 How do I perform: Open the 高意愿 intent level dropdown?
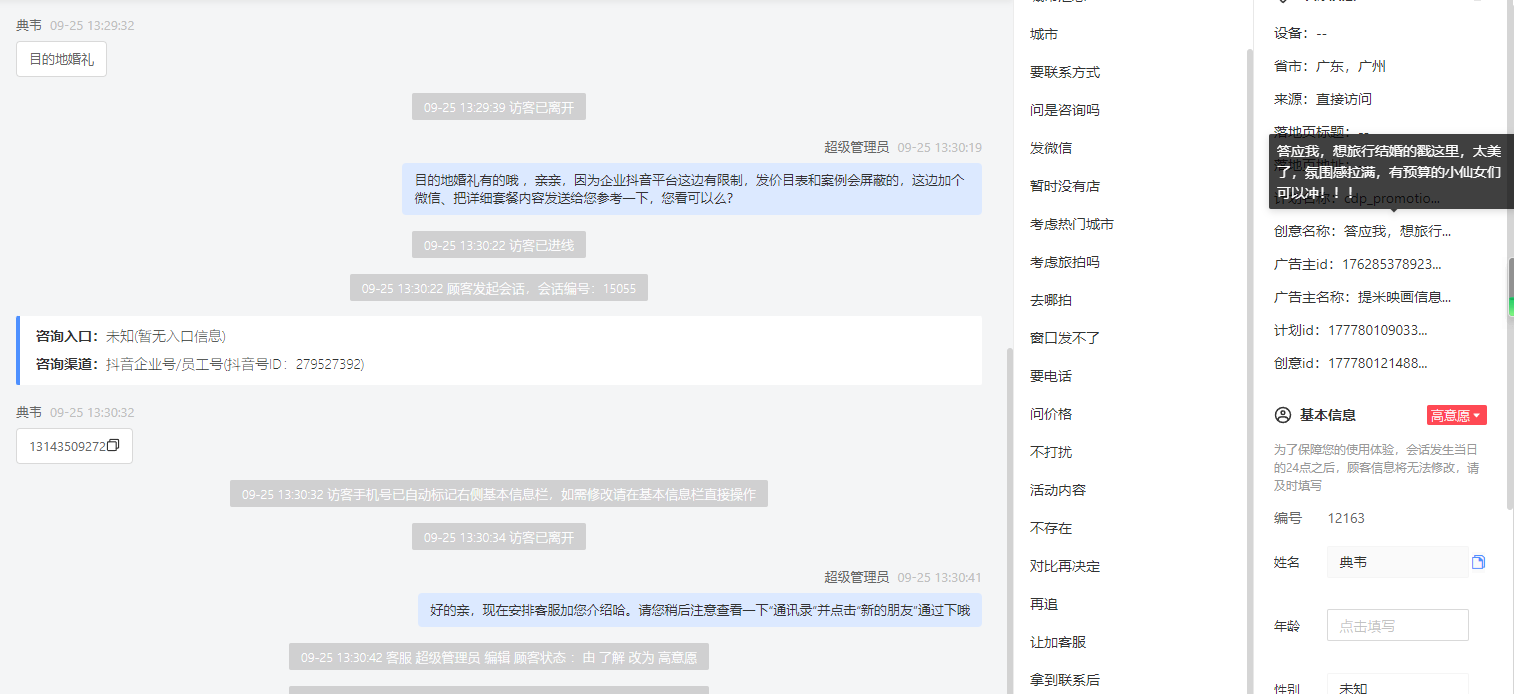point(1457,415)
